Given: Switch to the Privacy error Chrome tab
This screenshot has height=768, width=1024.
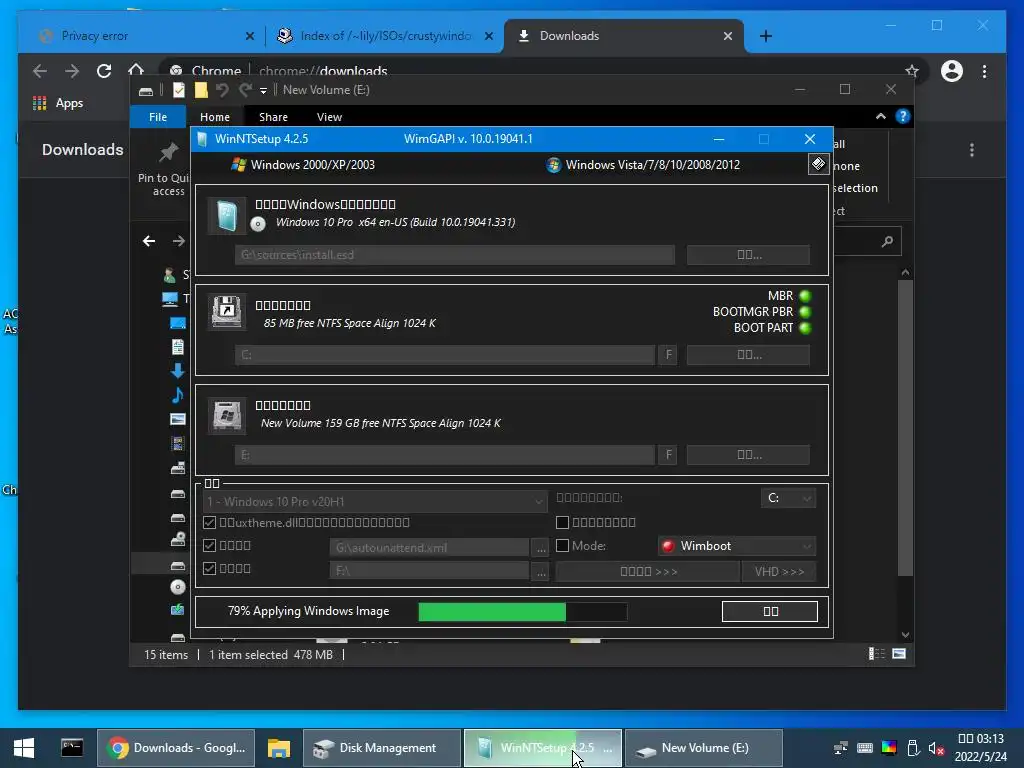Looking at the screenshot, I should 142,36.
